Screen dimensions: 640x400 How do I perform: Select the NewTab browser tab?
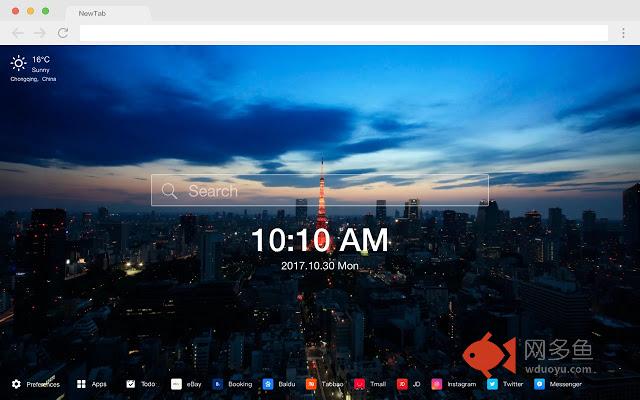point(108,13)
